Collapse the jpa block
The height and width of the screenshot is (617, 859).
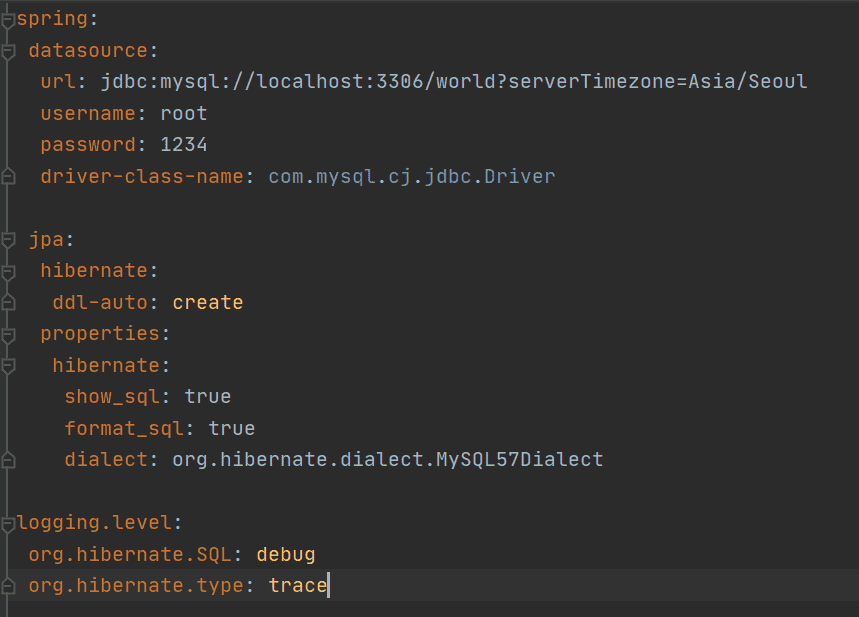(x=8, y=240)
